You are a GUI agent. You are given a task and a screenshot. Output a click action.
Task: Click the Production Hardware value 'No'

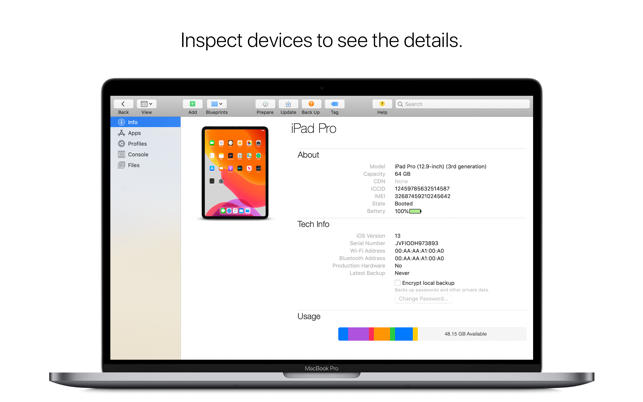(398, 265)
